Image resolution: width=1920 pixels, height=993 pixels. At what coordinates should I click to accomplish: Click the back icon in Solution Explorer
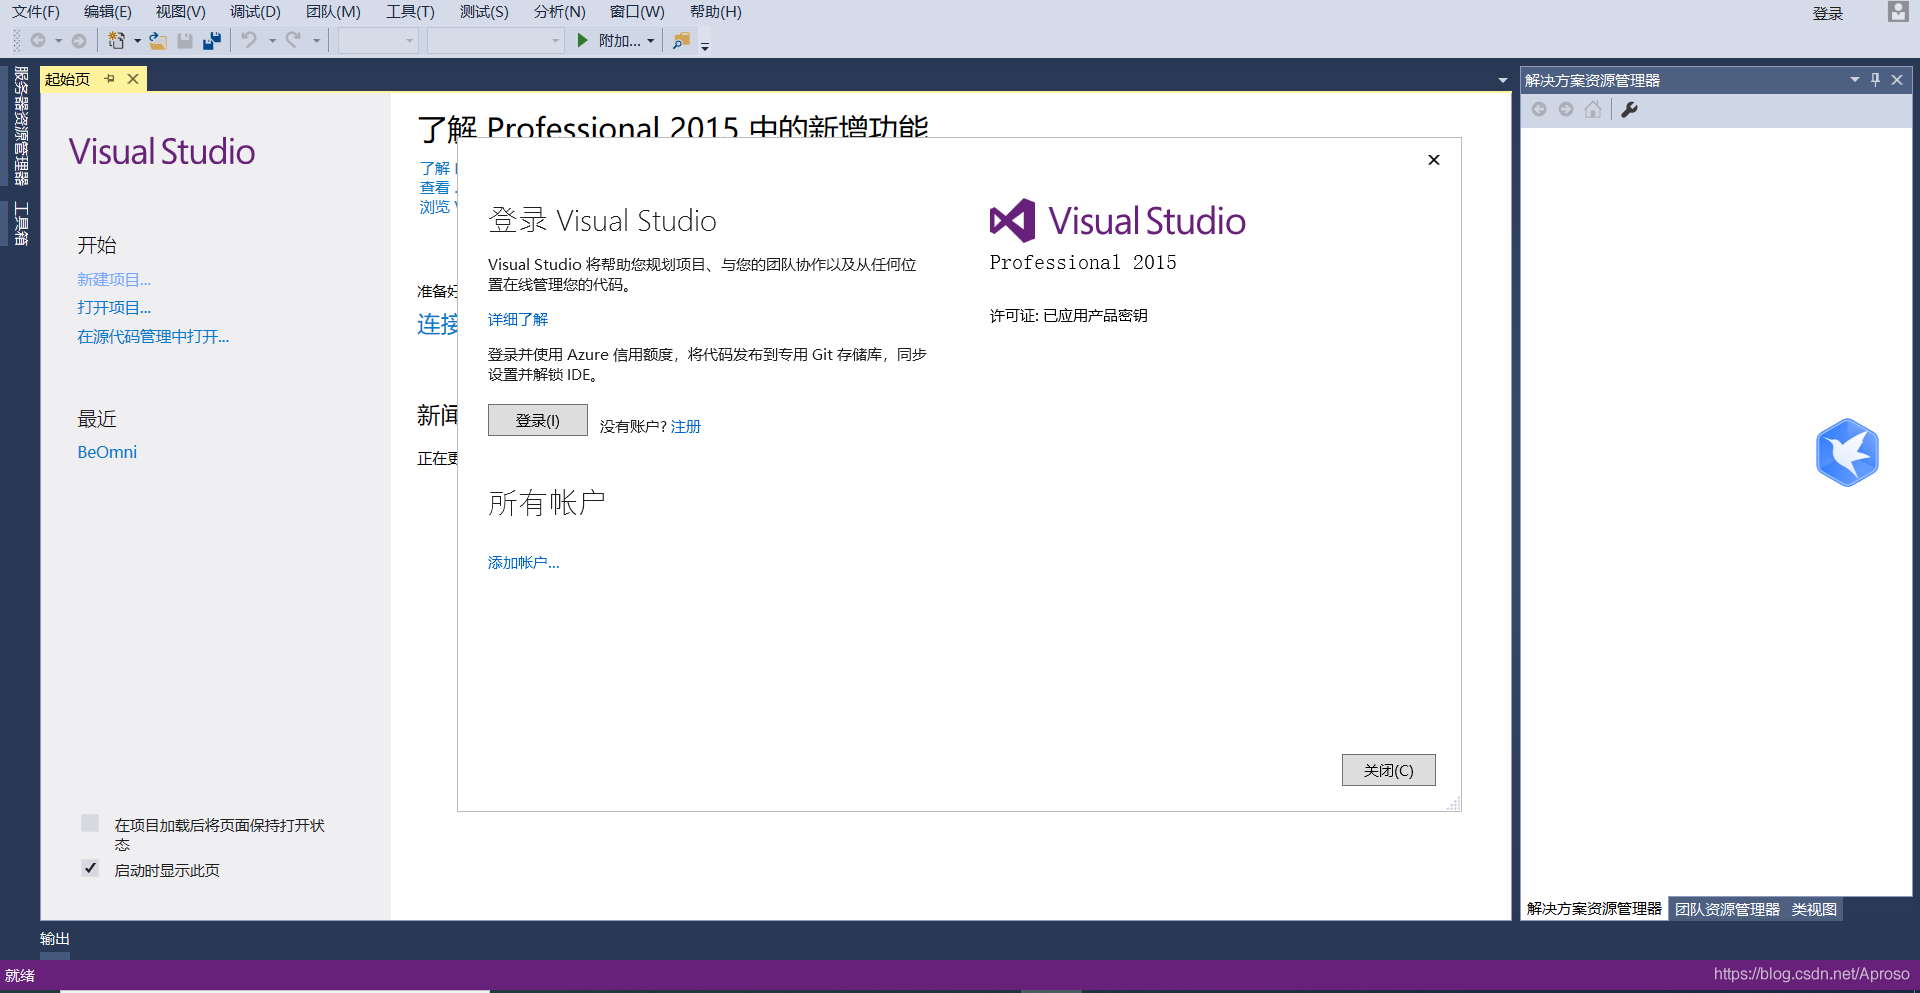[x=1539, y=110]
